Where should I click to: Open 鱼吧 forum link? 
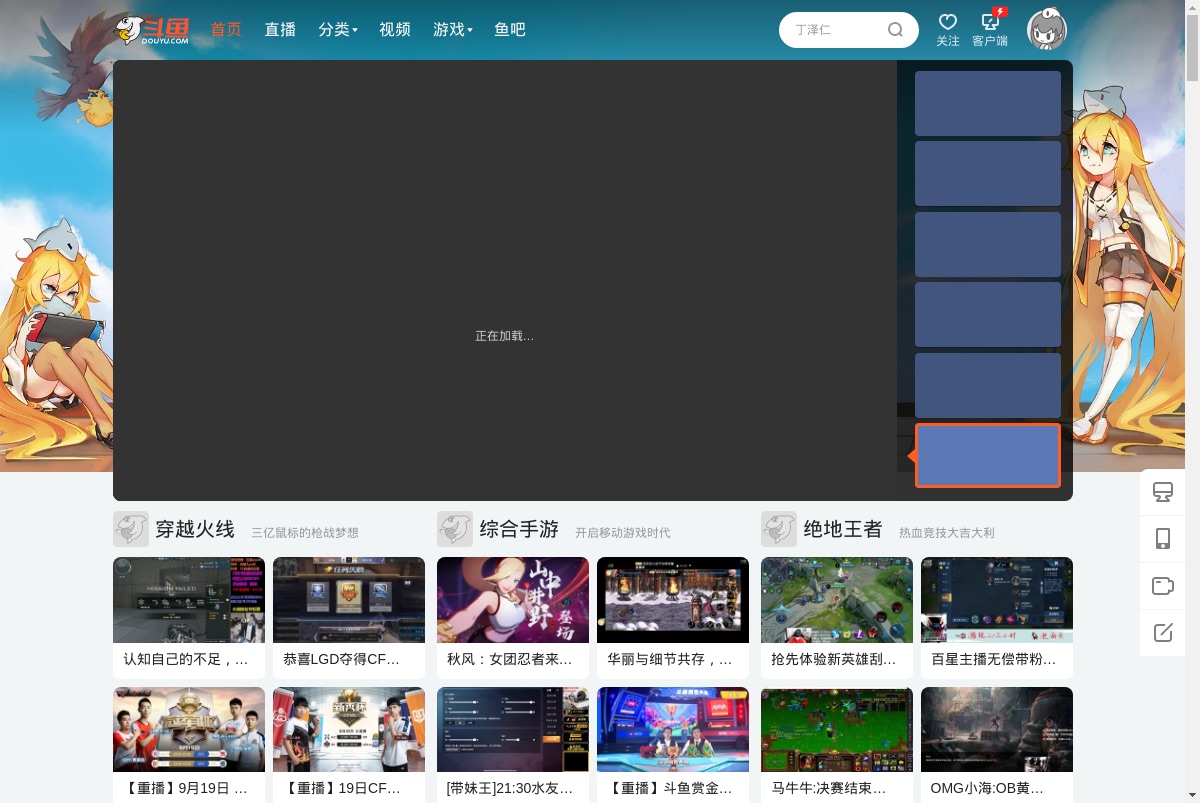(510, 30)
